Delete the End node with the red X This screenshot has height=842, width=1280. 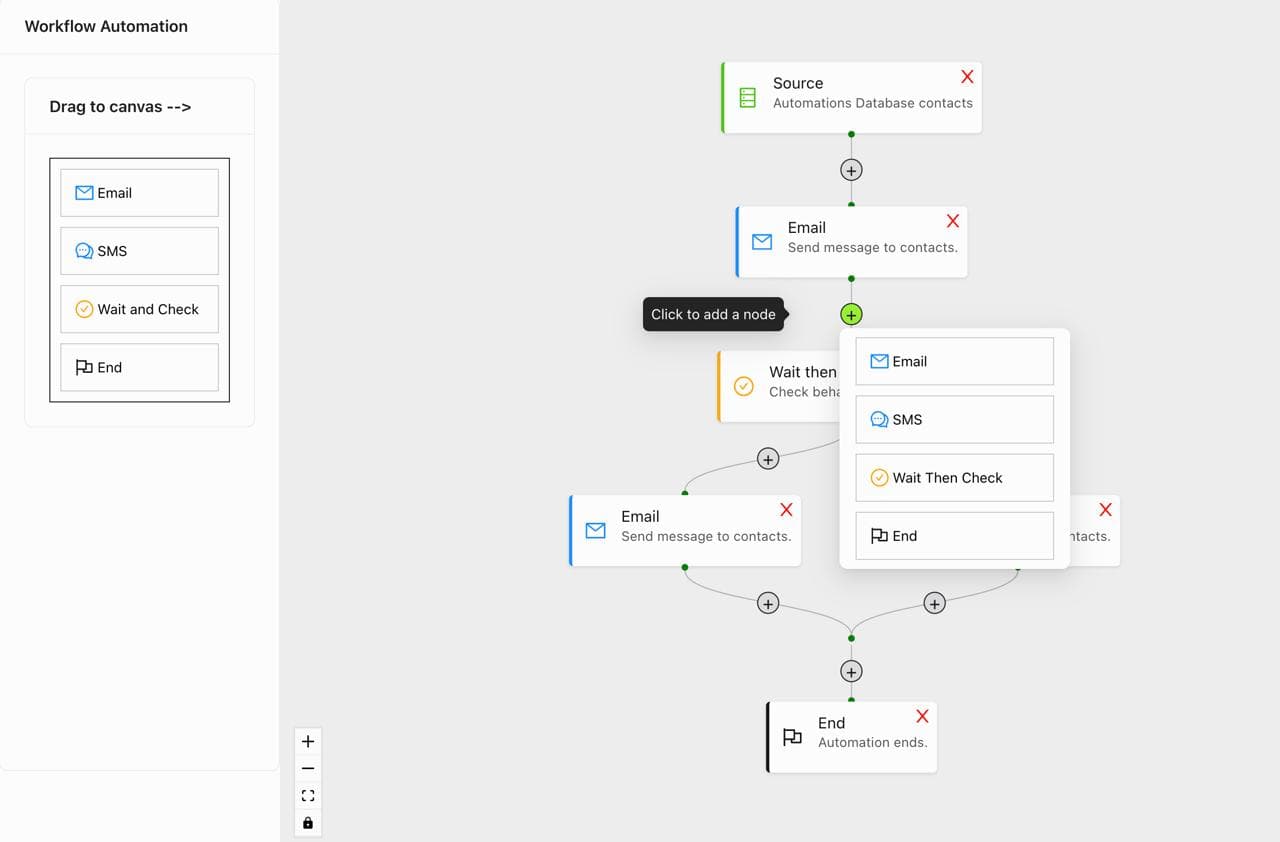[x=921, y=716]
